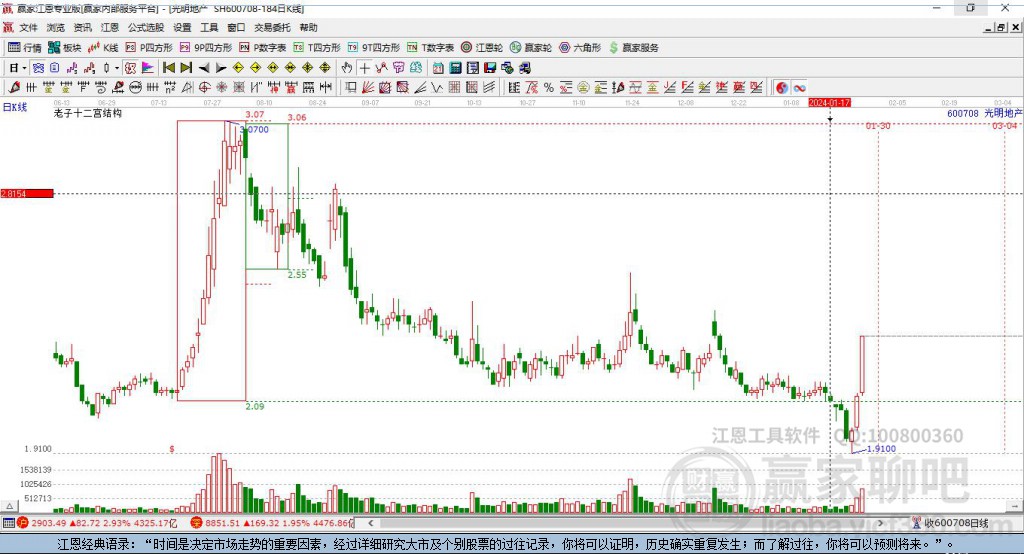1024x554 pixels.
Task: Open the T数字表 tool
Action: [430, 48]
